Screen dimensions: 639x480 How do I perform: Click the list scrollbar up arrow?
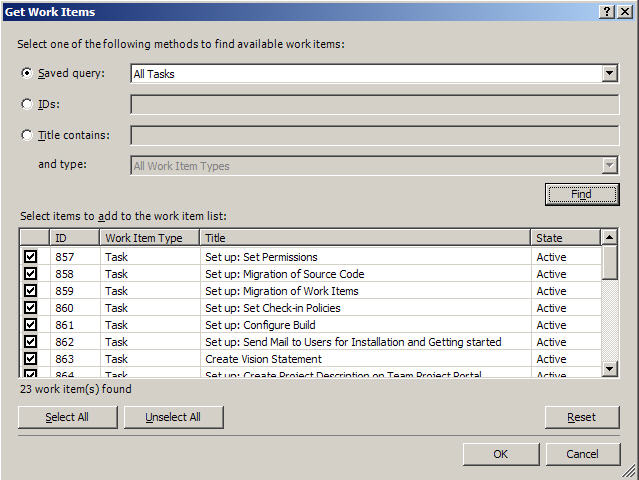click(x=609, y=237)
